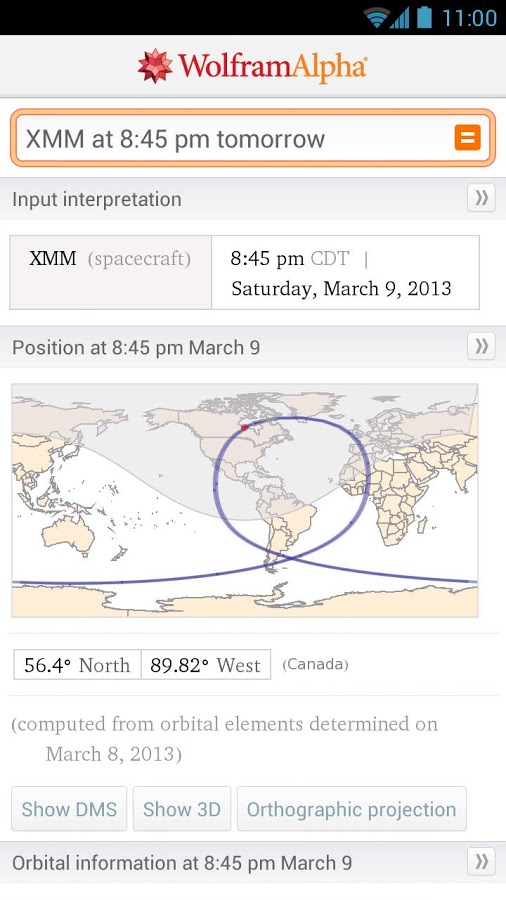506x900 pixels.
Task: Tap the orange equals button in search box
Action: [x=468, y=138]
